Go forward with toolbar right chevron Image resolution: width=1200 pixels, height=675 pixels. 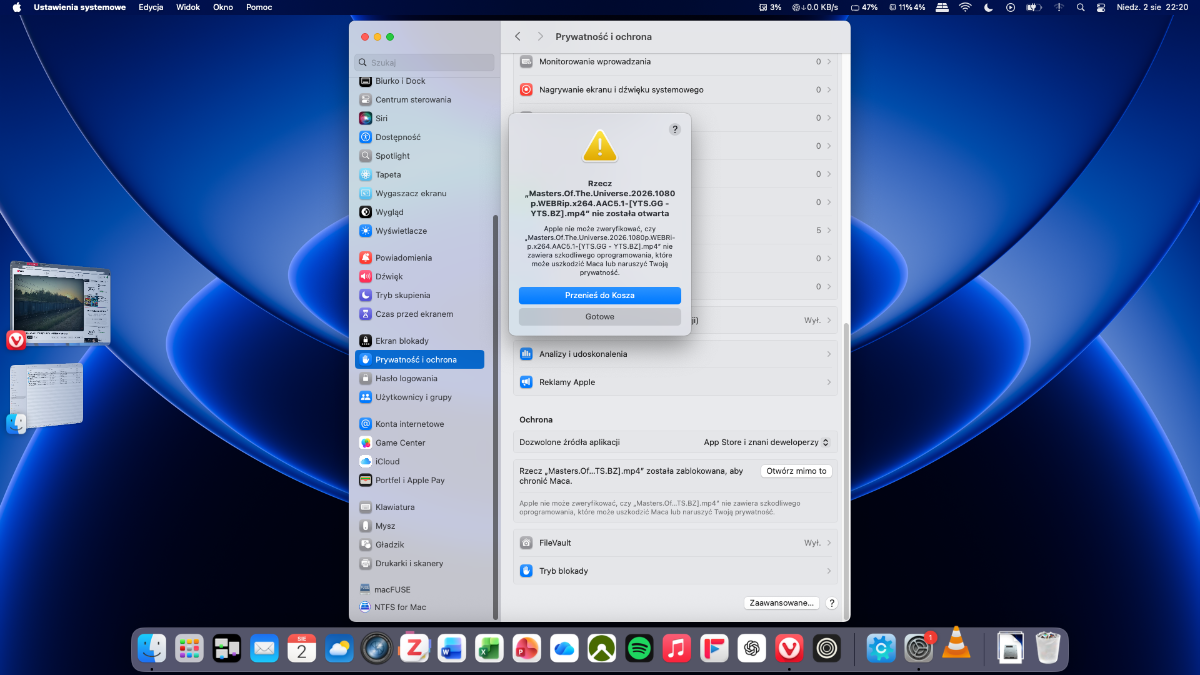540,37
